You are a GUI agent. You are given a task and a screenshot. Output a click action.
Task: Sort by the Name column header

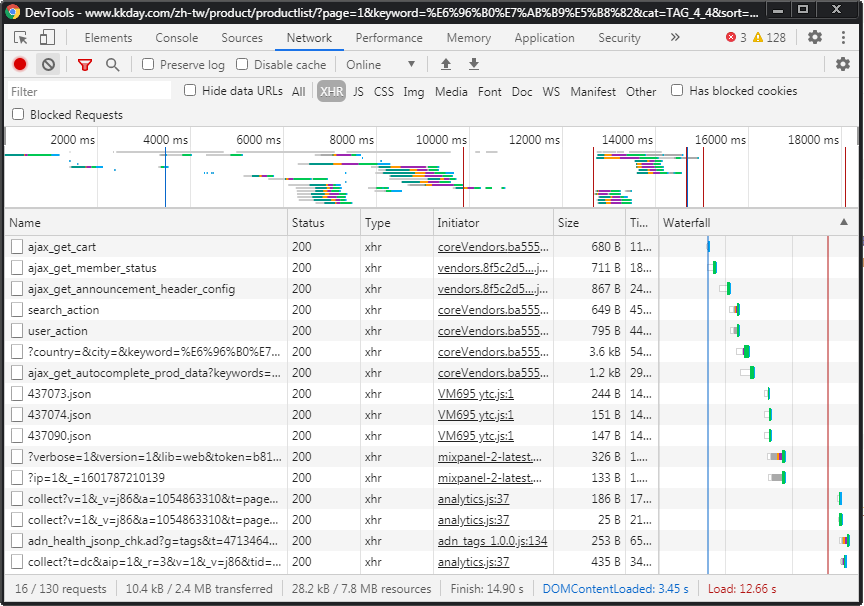pos(147,223)
